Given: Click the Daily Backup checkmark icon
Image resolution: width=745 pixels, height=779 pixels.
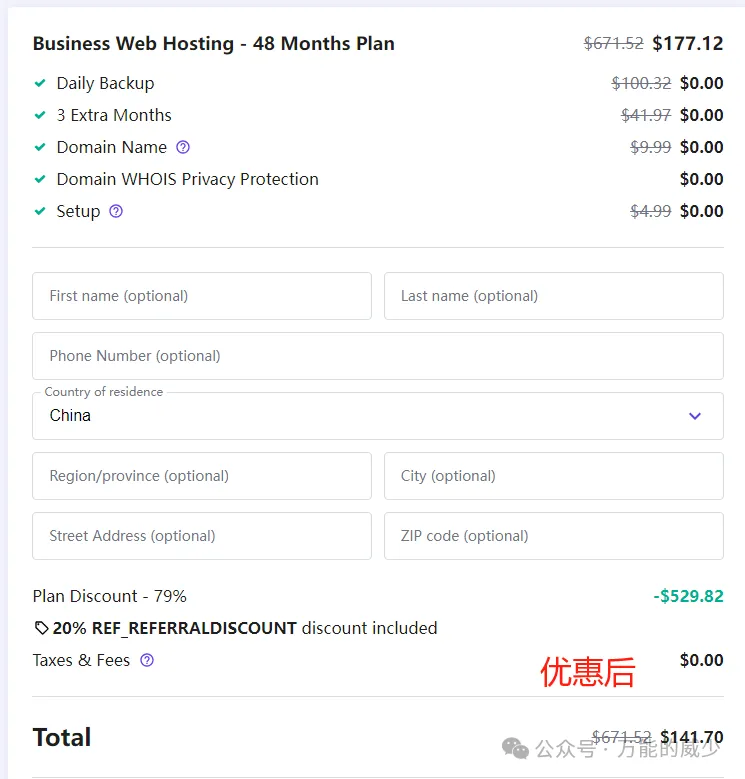Looking at the screenshot, I should point(40,83).
